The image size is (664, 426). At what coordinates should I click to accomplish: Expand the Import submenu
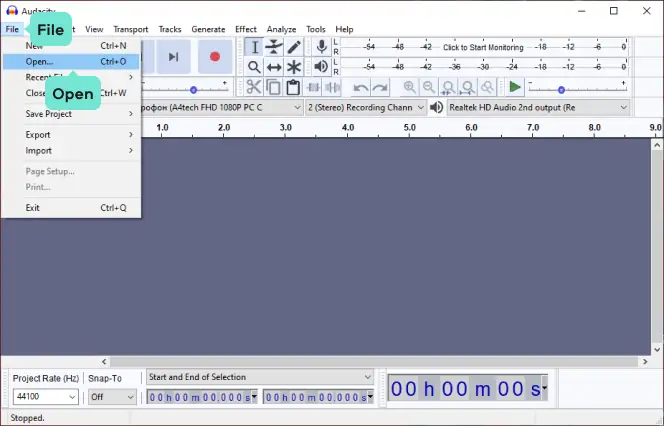pyautogui.click(x=71, y=150)
